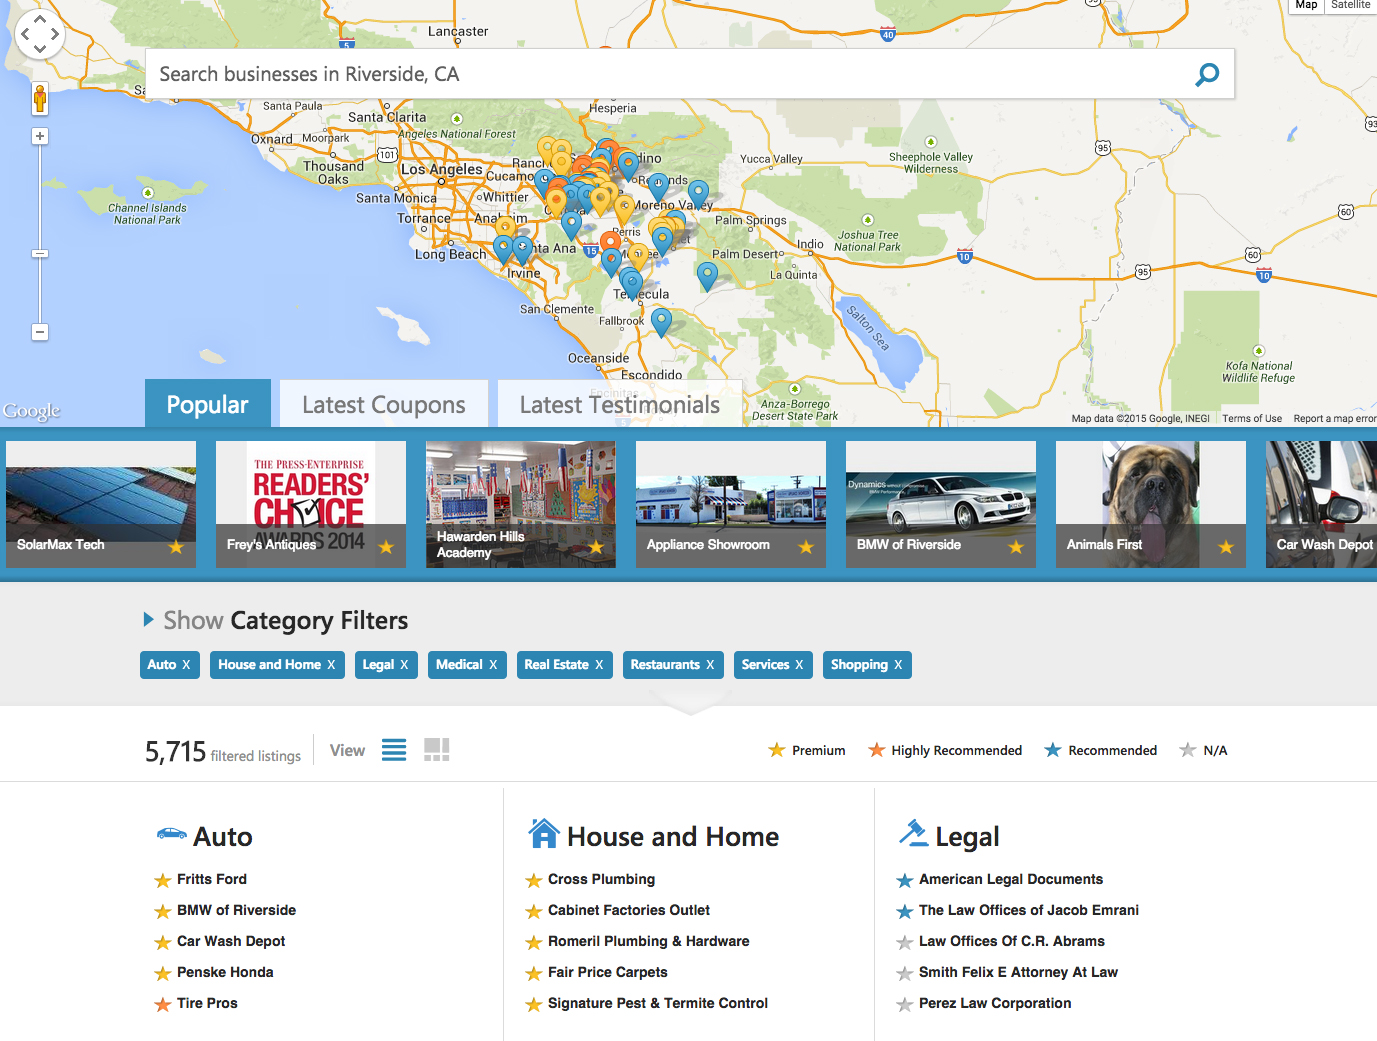Click Report a map error link
This screenshot has width=1377, height=1041.
(x=1335, y=419)
